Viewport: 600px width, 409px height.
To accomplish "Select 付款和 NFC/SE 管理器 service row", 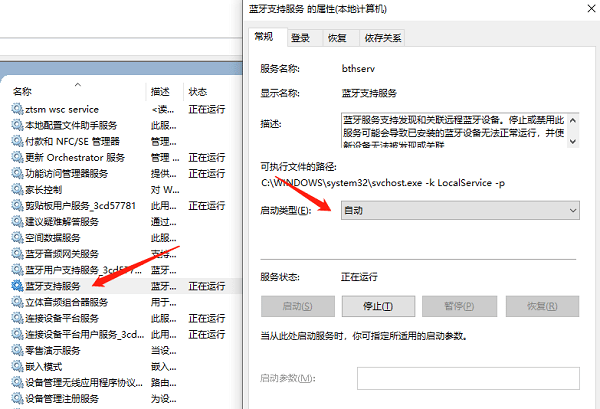I will (x=72, y=141).
